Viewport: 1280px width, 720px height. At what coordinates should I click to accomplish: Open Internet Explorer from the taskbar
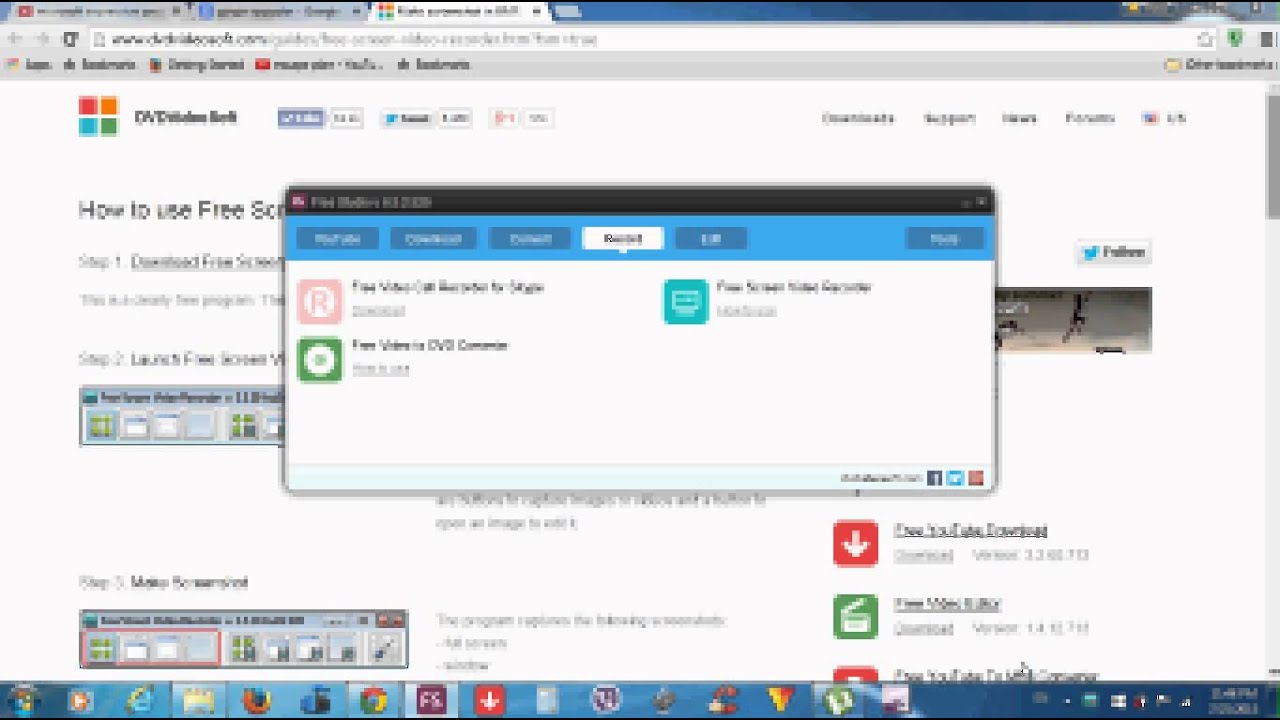[141, 700]
